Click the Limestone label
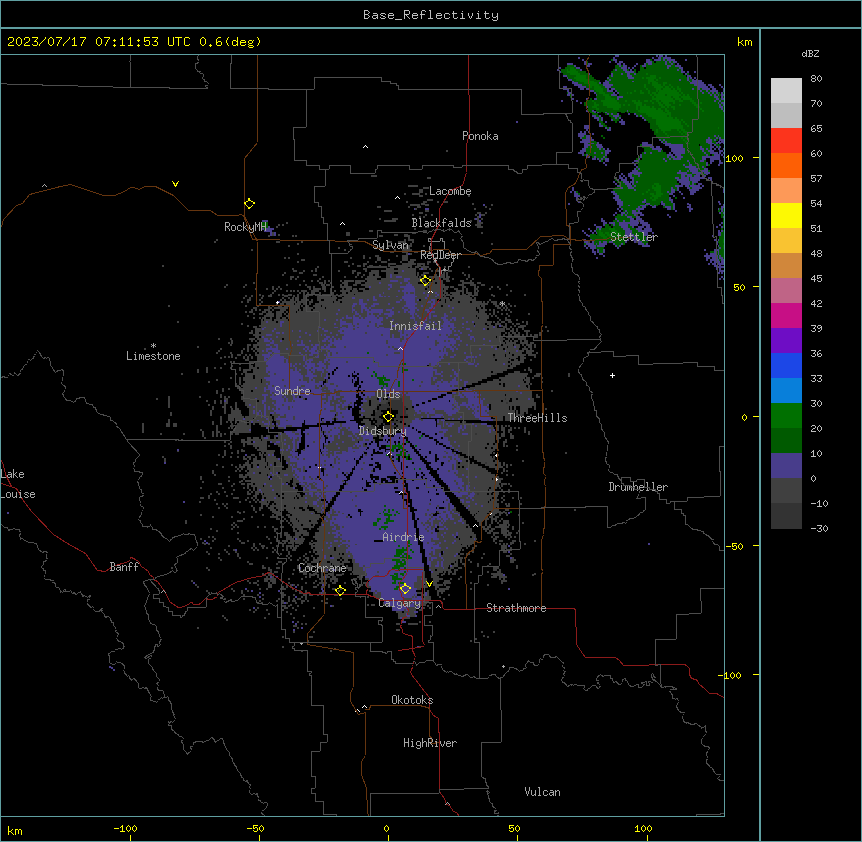The image size is (862, 842). 153,356
